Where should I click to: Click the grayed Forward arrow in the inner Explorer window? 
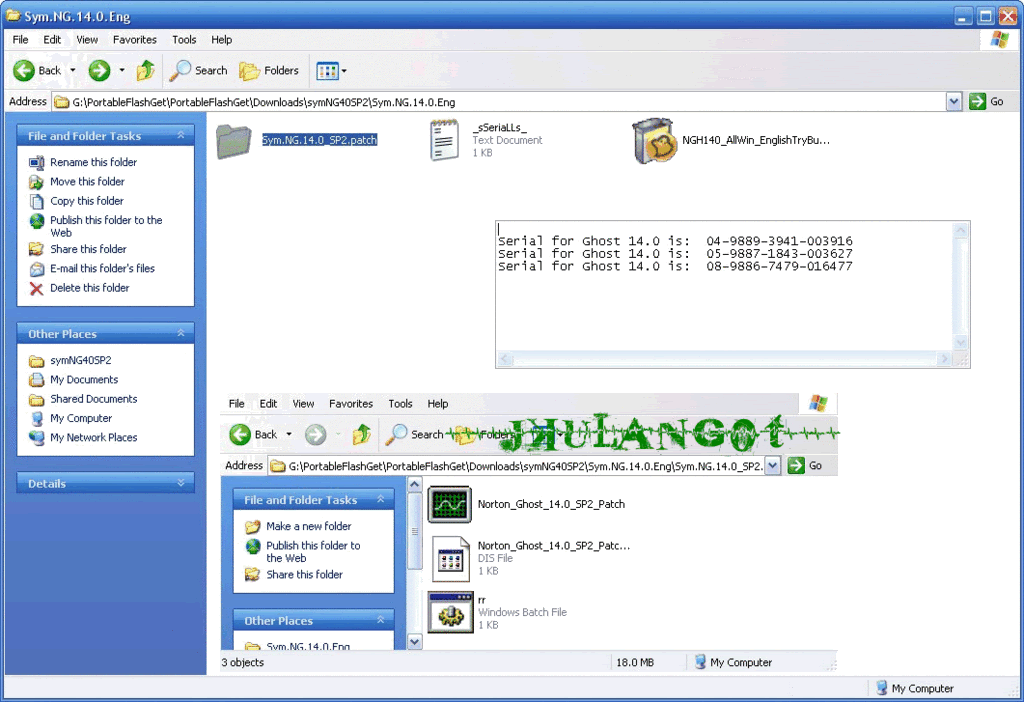coord(316,434)
